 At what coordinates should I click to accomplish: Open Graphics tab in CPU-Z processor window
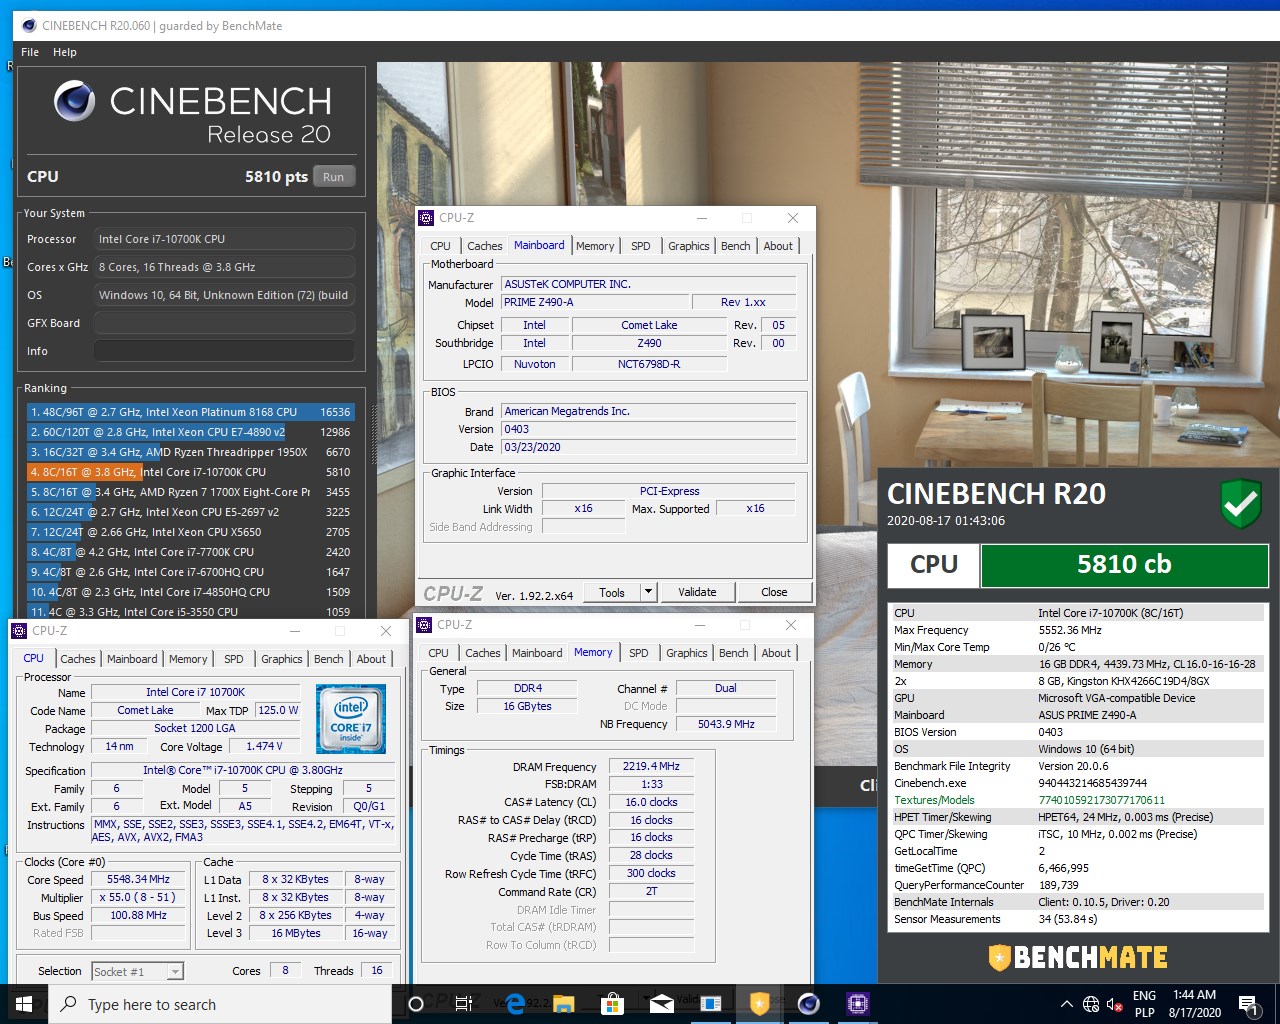click(x=282, y=659)
